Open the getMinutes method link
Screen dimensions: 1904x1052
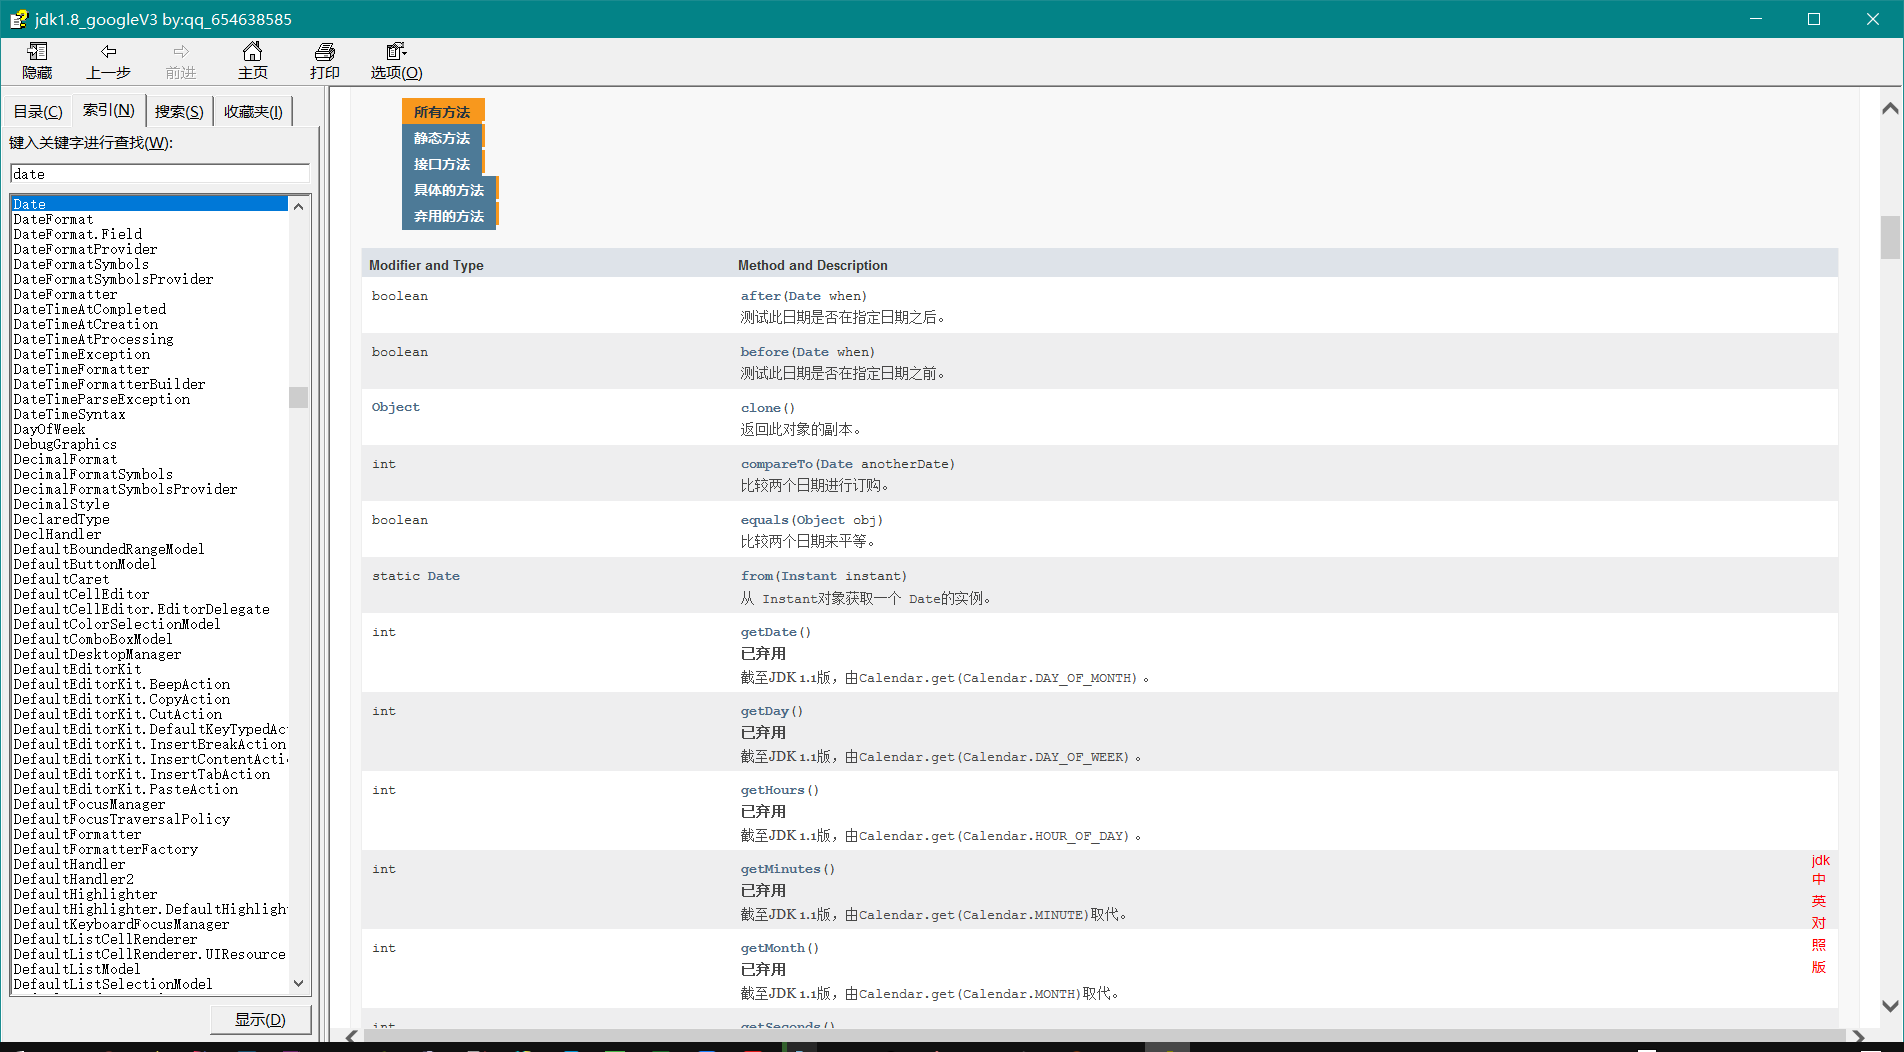[780, 869]
